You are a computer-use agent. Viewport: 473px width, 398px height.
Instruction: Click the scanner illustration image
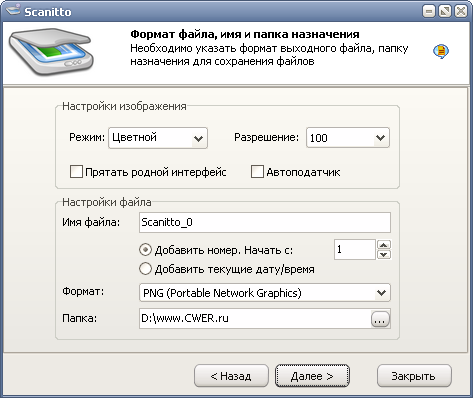tap(51, 51)
